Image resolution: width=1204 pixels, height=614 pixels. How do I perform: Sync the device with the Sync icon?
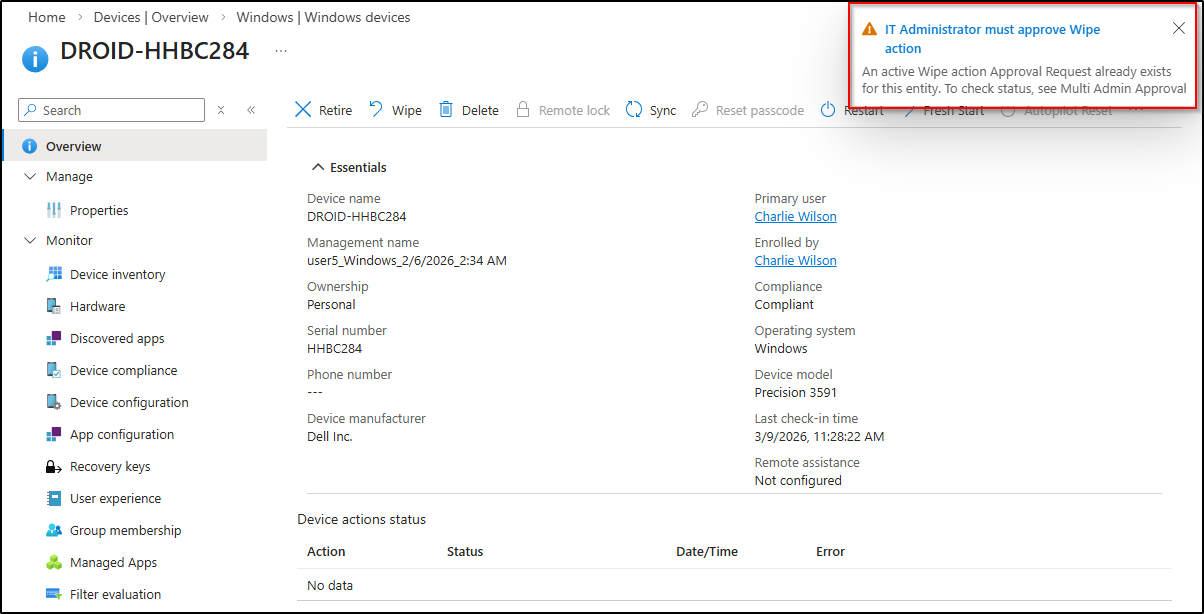tap(650, 110)
